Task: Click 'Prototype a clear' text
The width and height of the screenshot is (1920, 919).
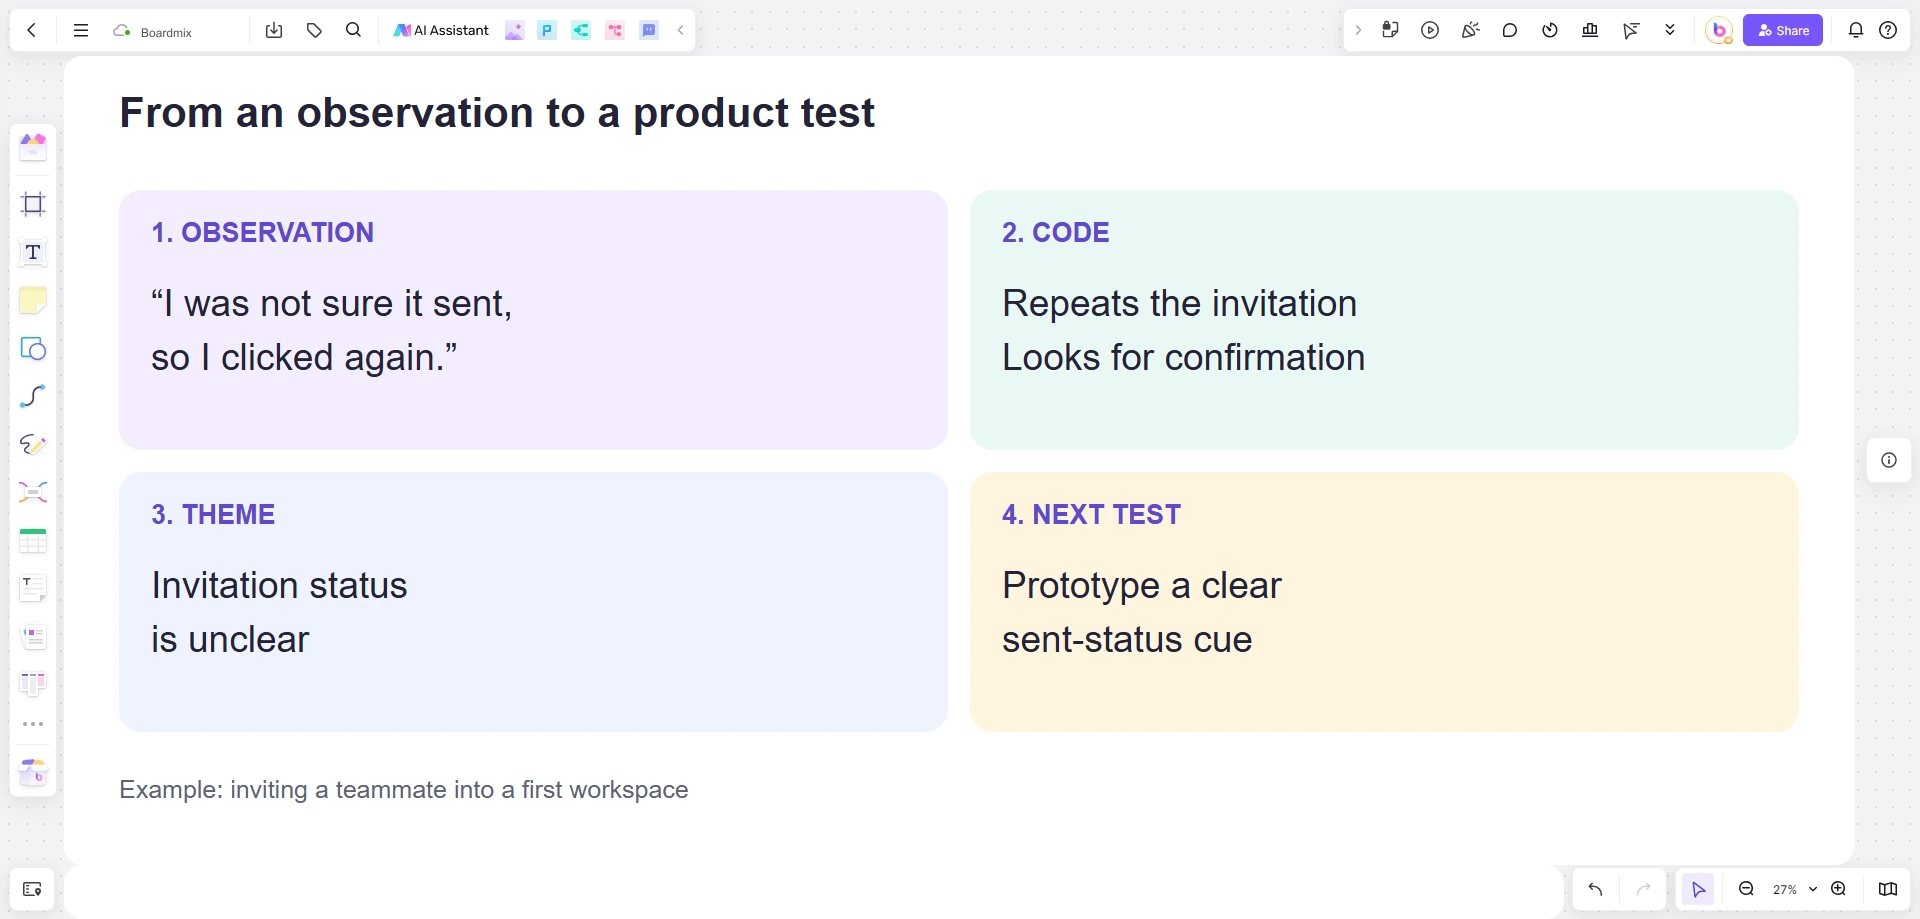Action: (1141, 586)
